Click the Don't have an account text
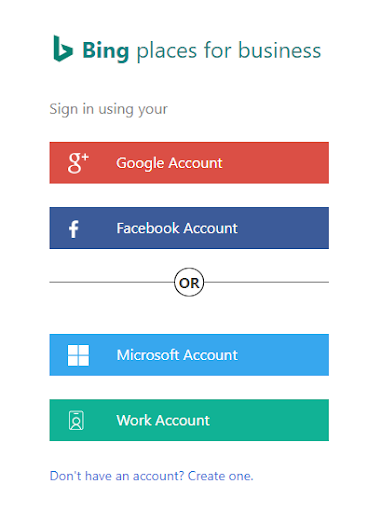The width and height of the screenshot is (382, 512). tap(117, 476)
